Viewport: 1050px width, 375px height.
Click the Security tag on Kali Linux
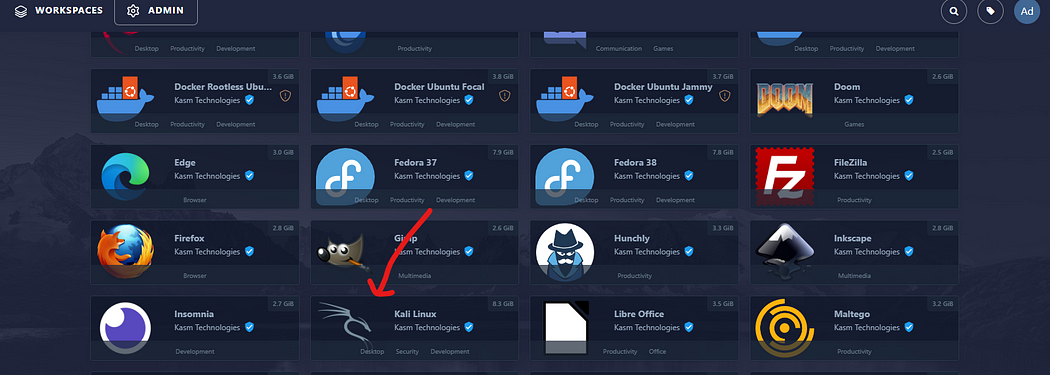[x=407, y=352]
